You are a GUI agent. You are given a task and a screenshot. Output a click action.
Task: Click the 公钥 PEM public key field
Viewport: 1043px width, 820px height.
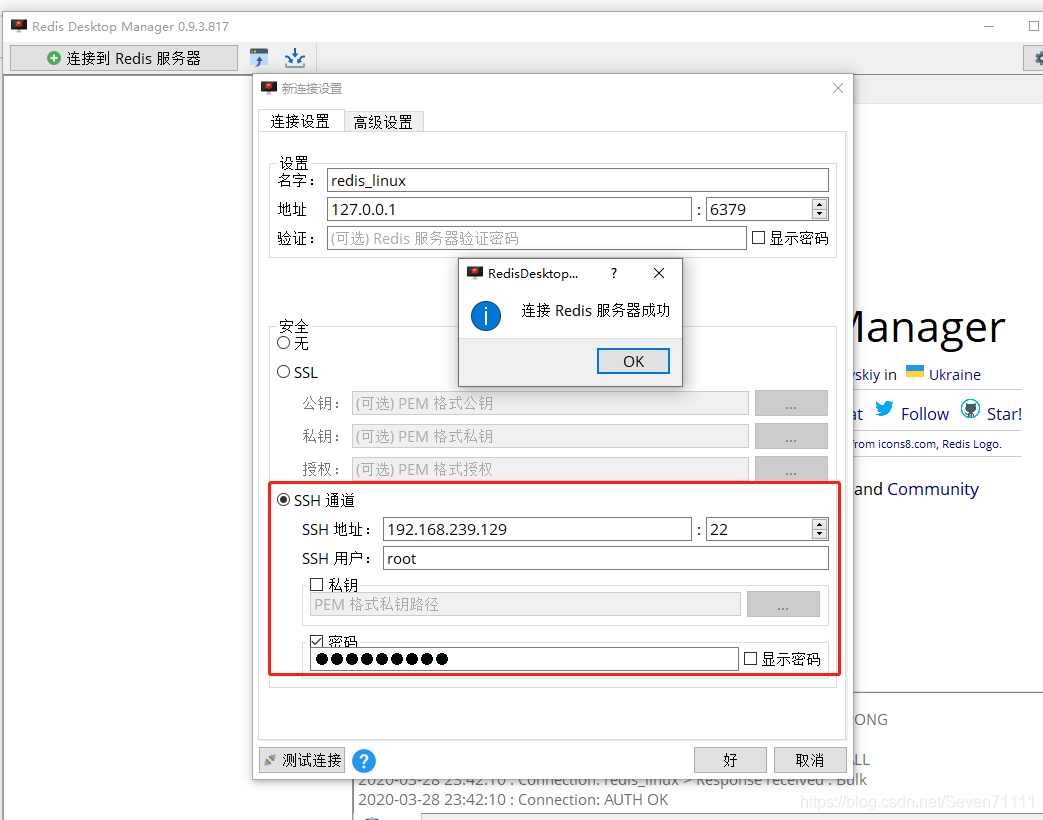(550, 403)
